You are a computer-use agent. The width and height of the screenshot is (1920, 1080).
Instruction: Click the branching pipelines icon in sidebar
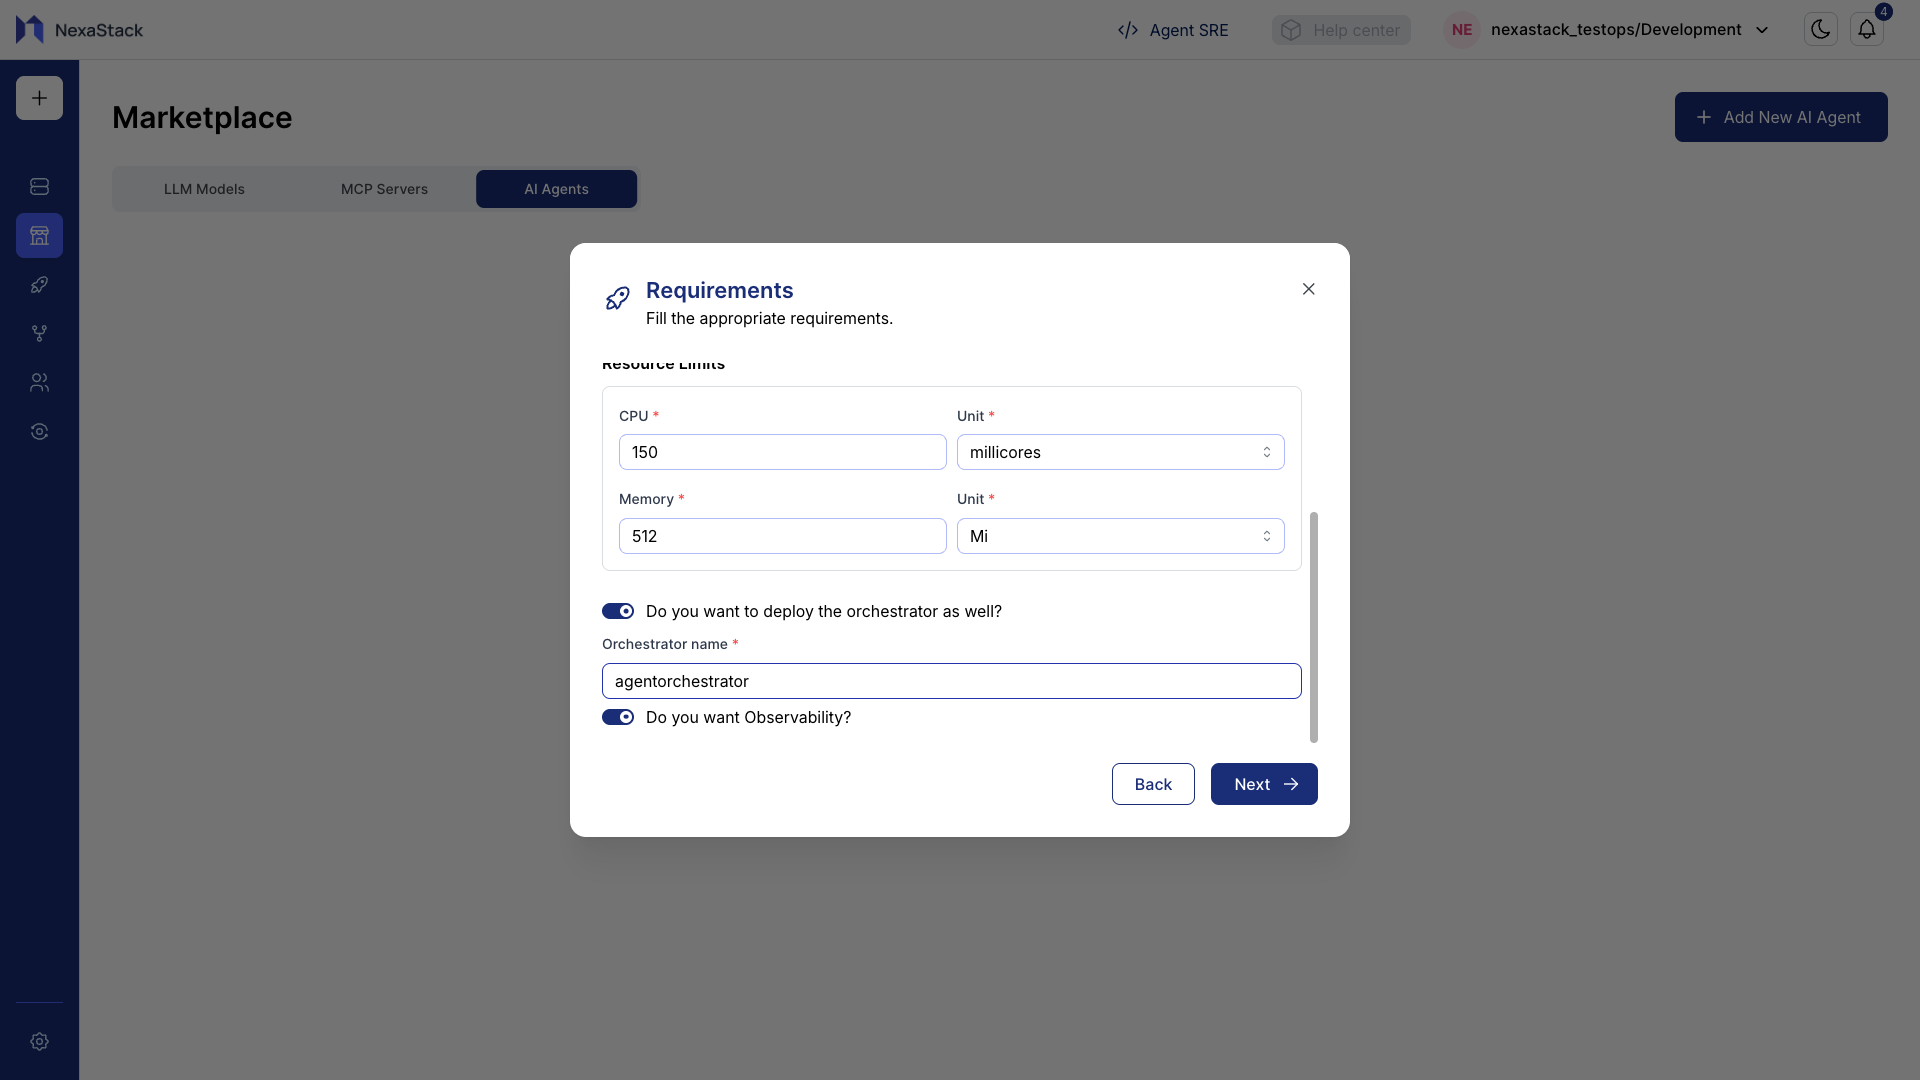coord(39,333)
